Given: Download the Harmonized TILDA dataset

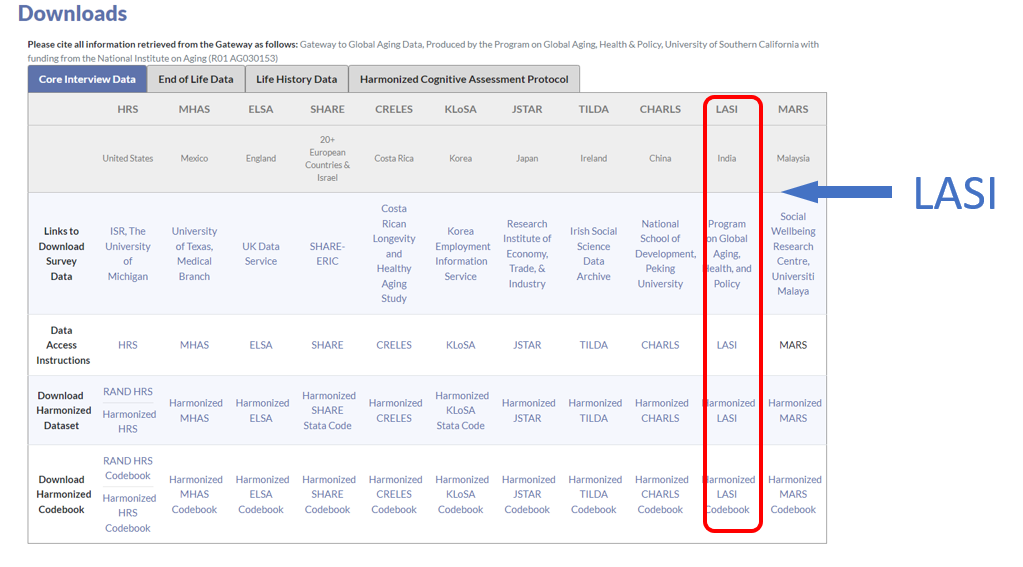Looking at the screenshot, I should click(595, 410).
